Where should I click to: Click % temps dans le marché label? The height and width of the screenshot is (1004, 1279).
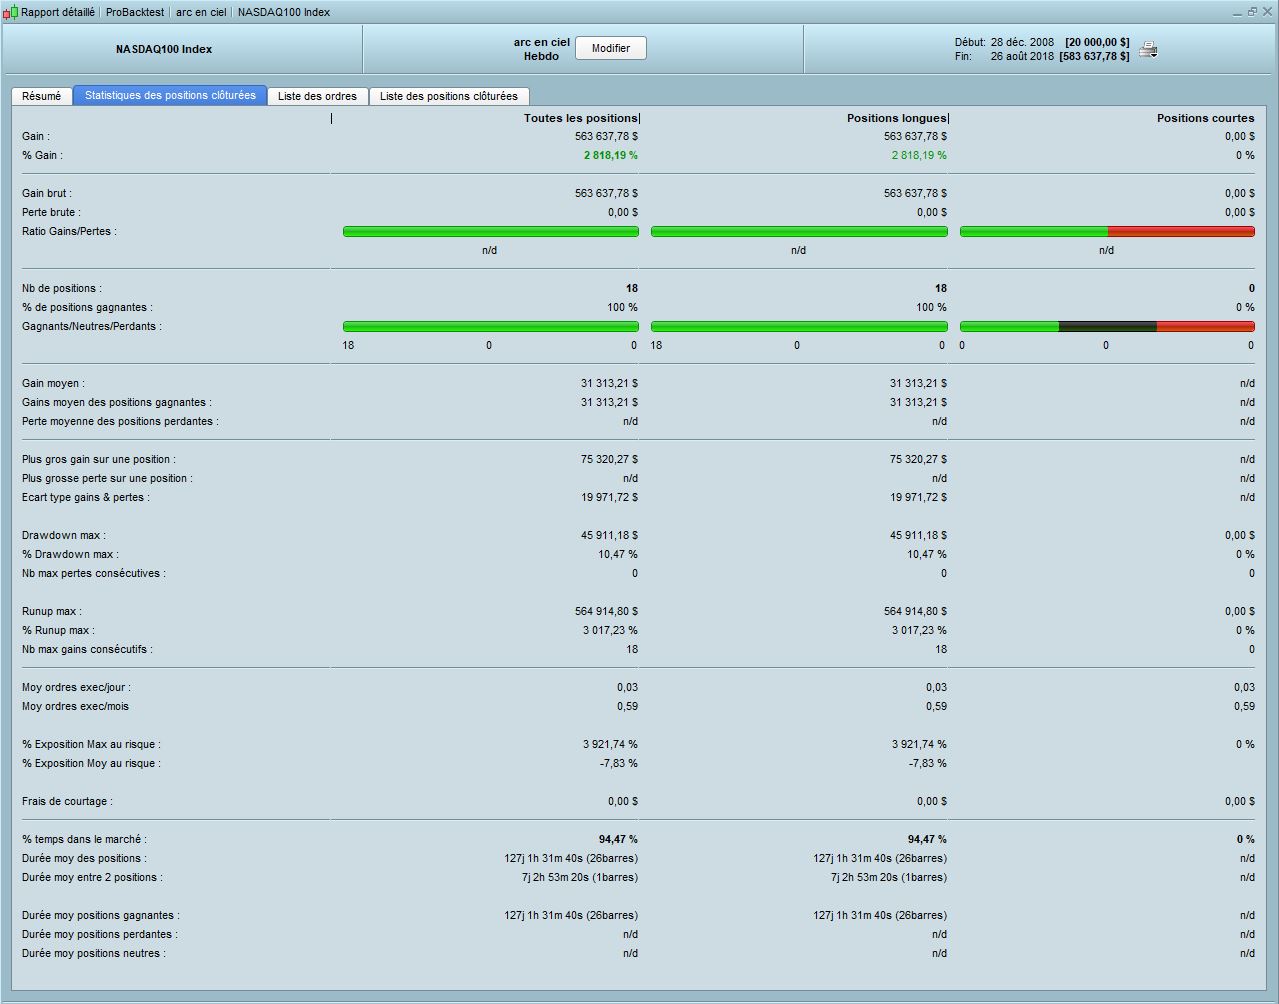(x=84, y=839)
